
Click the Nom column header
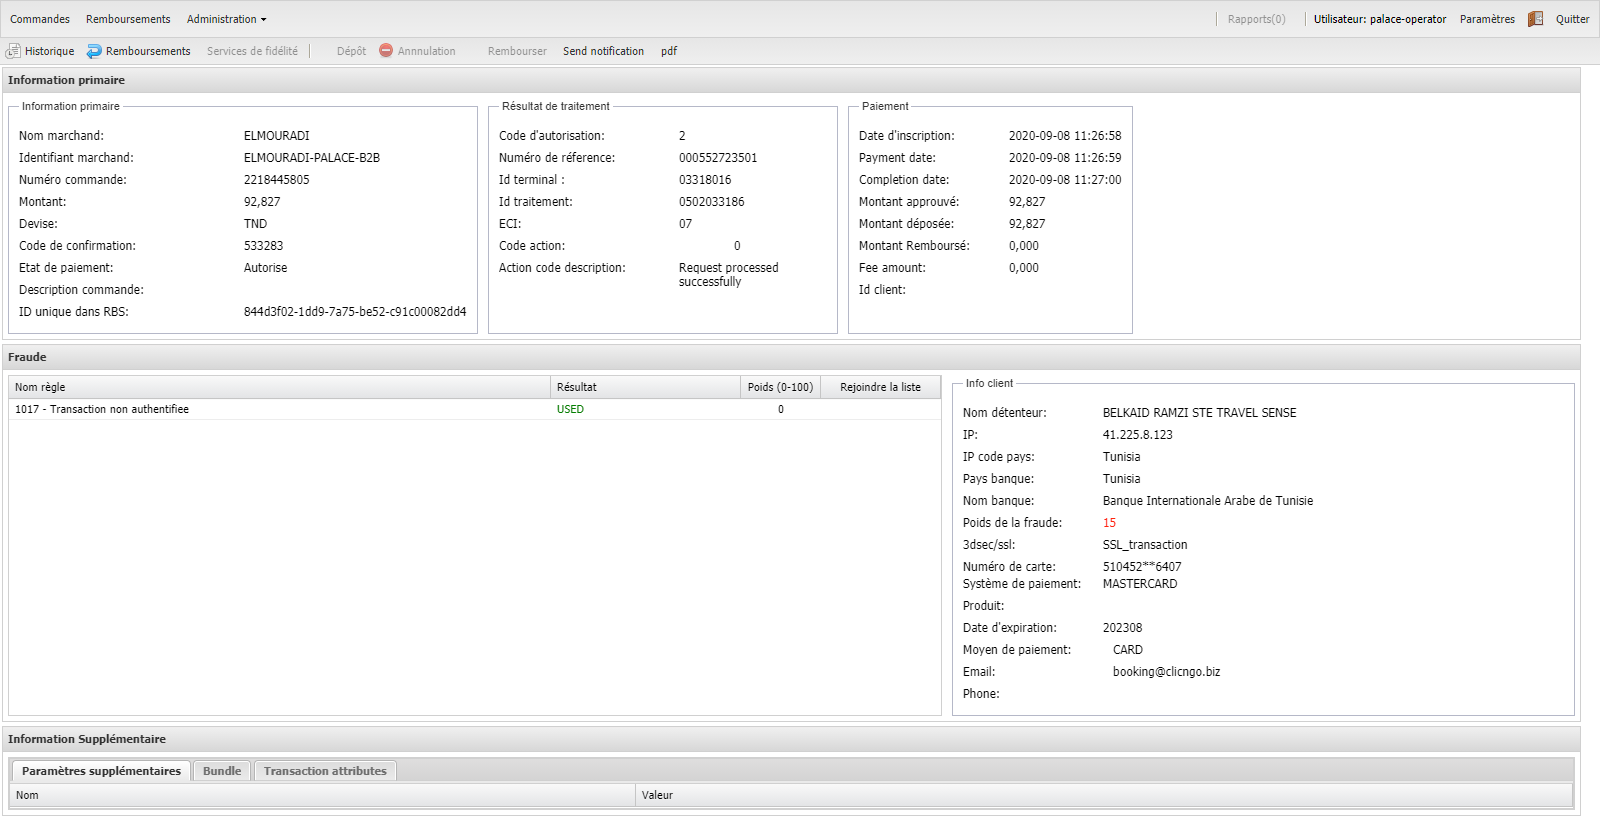(x=322, y=795)
